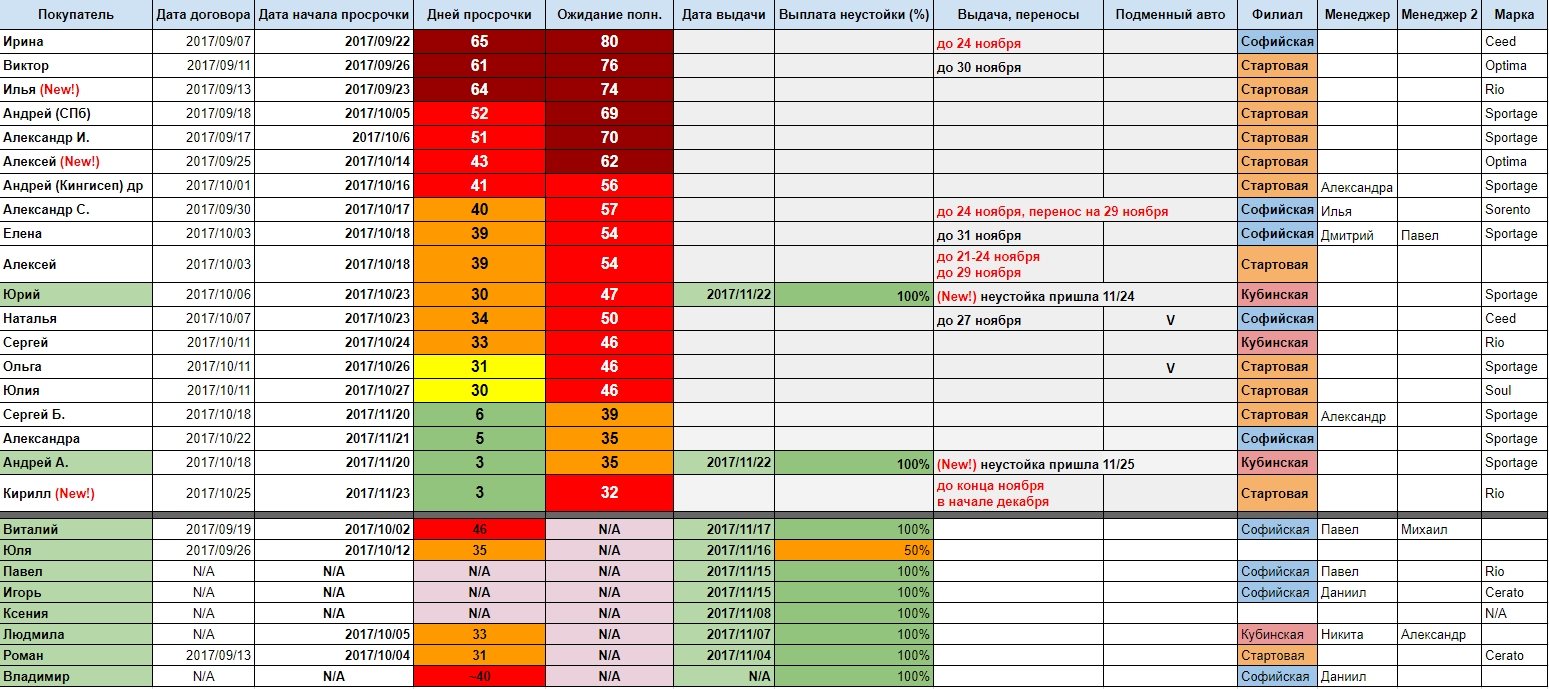Select the Выплата неустойки (%) header

(x=853, y=15)
